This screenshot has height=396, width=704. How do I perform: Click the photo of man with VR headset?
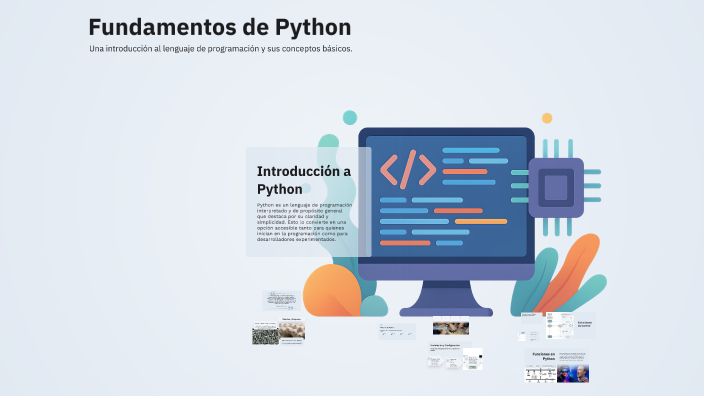[x=573, y=374]
